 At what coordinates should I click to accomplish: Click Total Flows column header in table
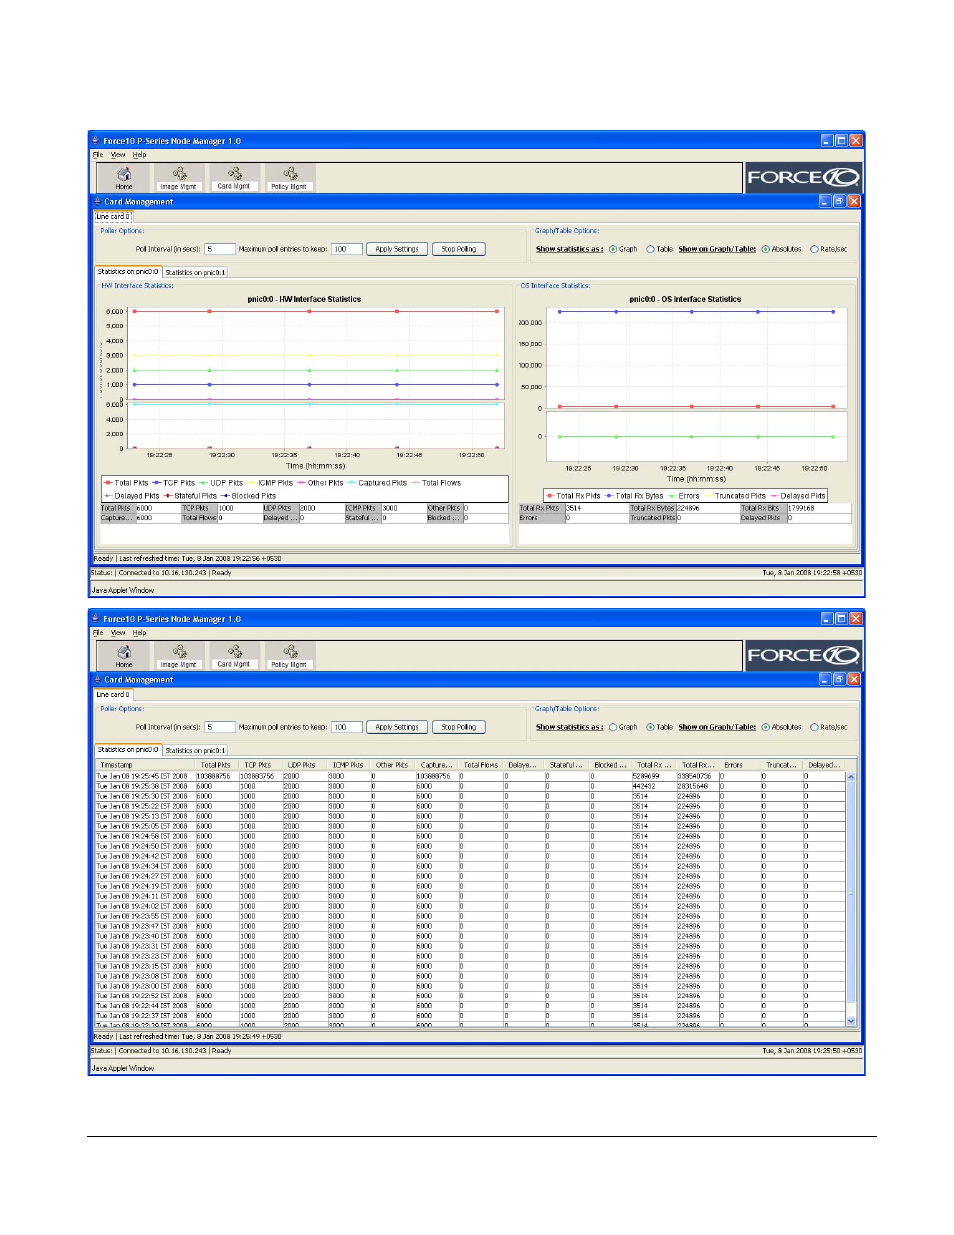(481, 765)
